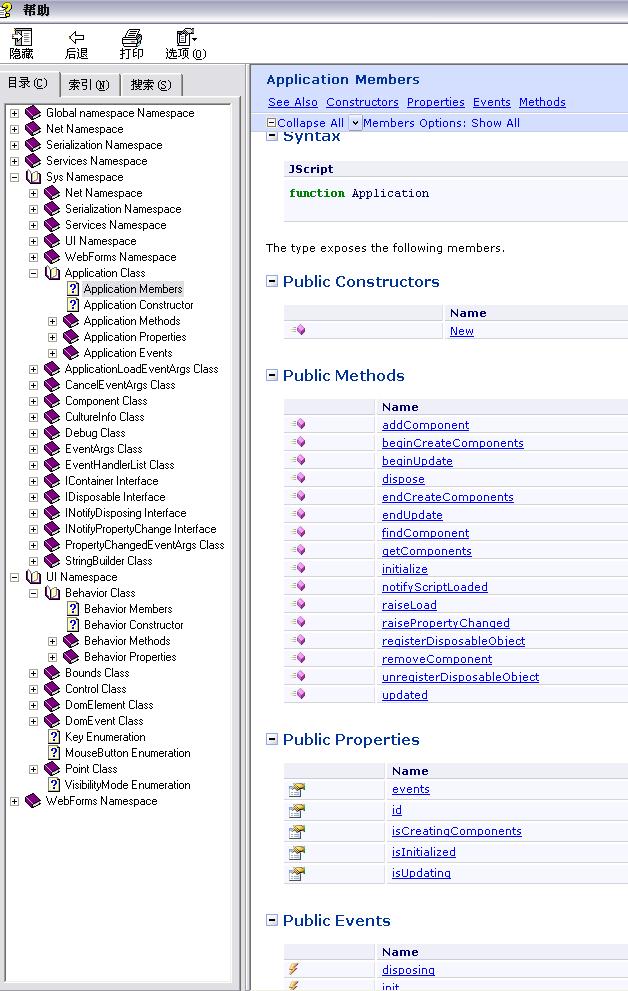
Task: Switch to the Search (搜索) tab
Action: pyautogui.click(x=150, y=84)
